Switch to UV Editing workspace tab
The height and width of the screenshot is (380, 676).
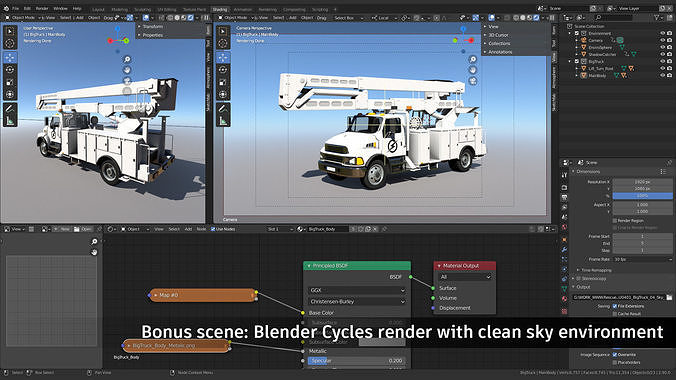(166, 9)
